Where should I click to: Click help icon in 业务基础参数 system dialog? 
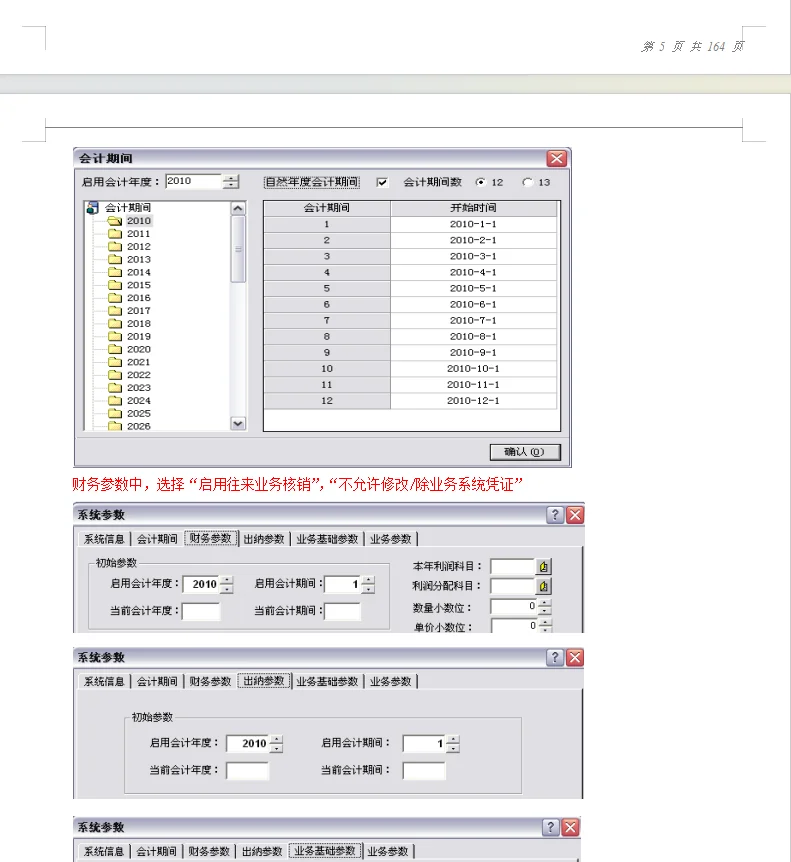(x=551, y=827)
